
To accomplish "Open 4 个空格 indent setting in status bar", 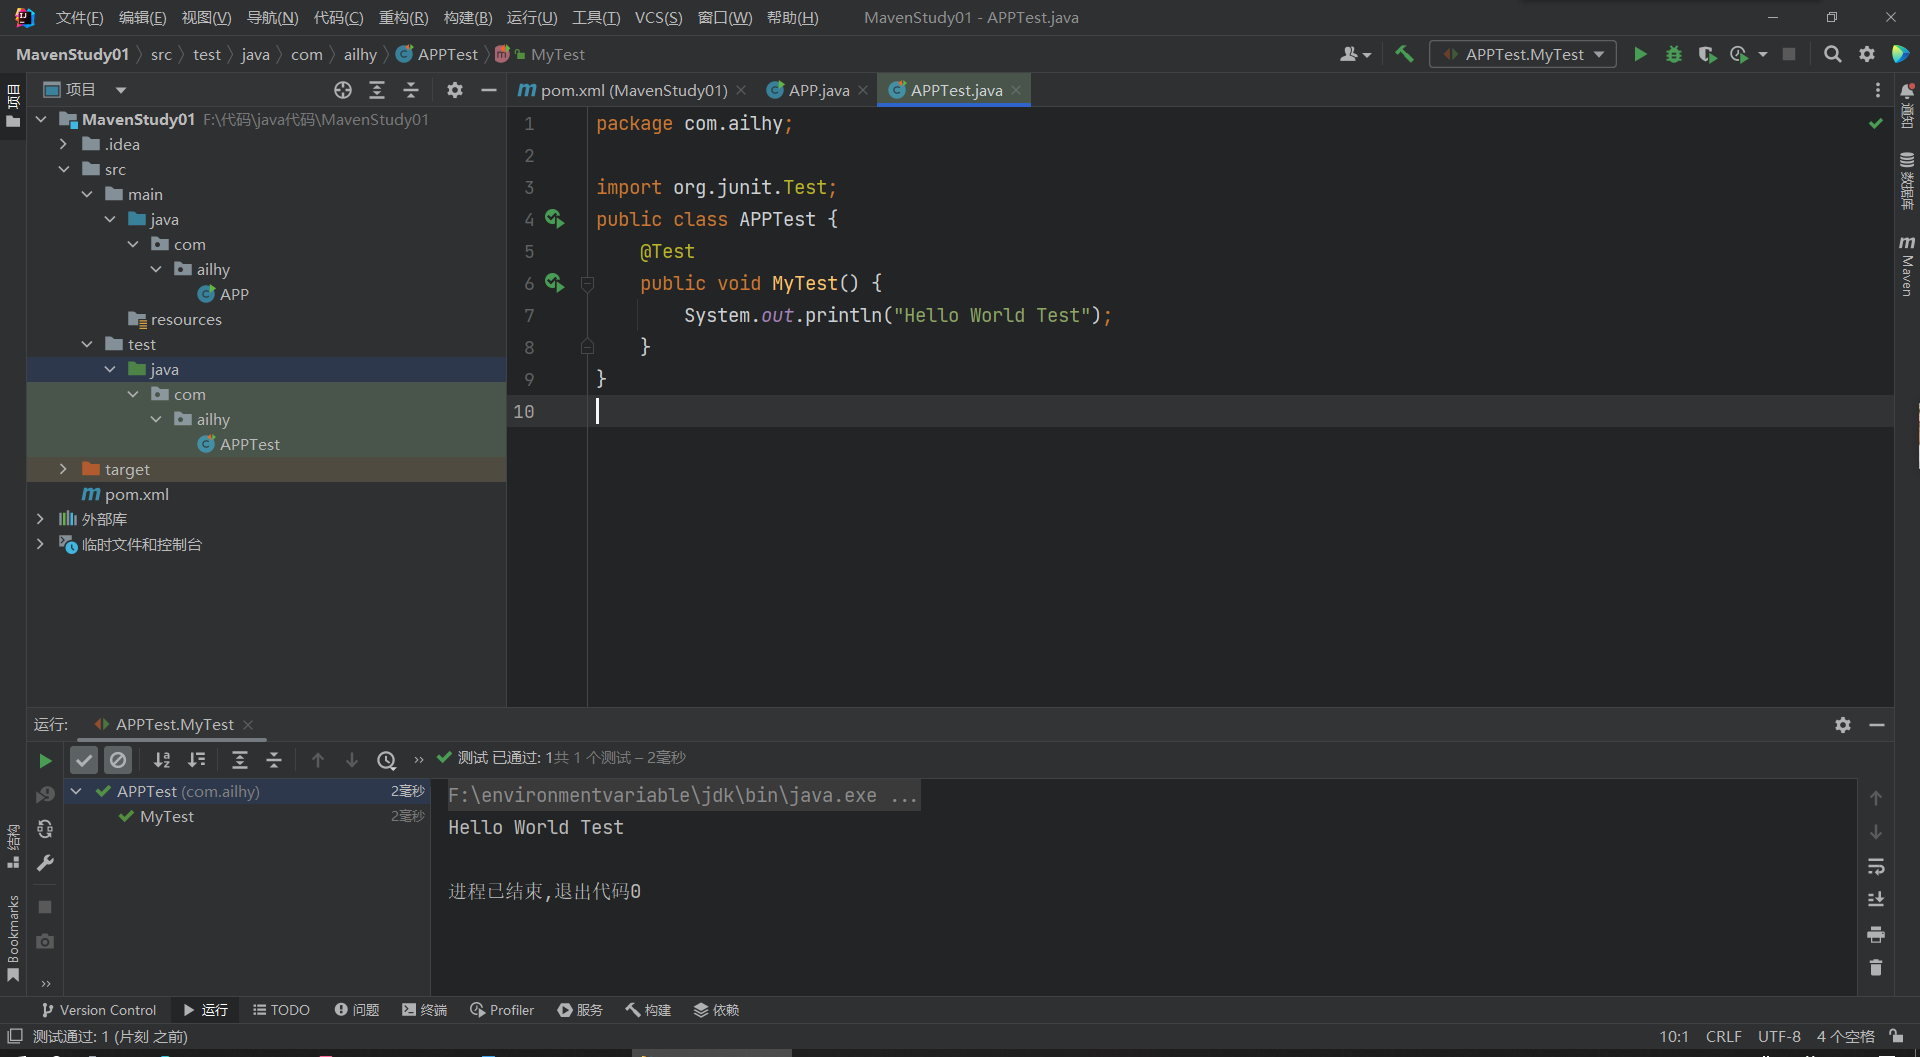I will tap(1845, 1036).
